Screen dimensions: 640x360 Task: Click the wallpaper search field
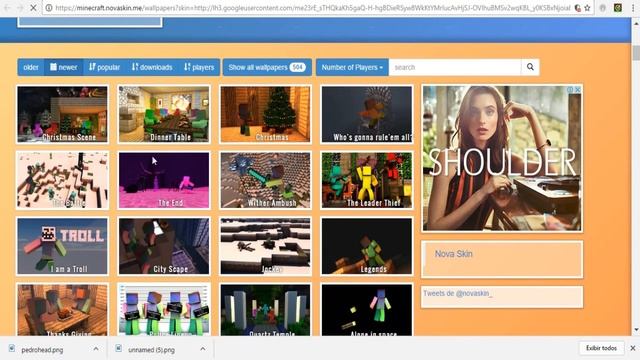[455, 67]
